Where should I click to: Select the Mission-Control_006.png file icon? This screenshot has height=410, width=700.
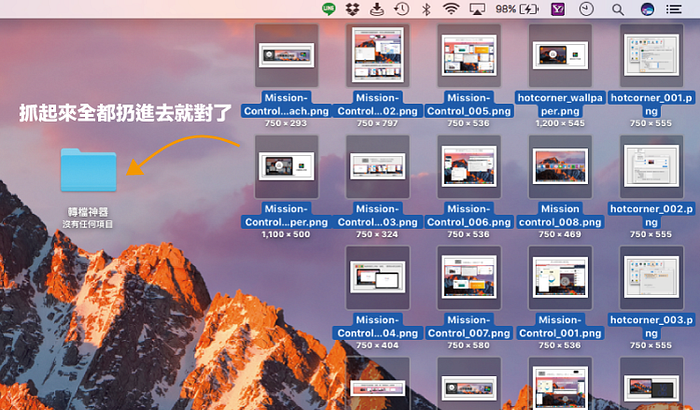point(469,167)
